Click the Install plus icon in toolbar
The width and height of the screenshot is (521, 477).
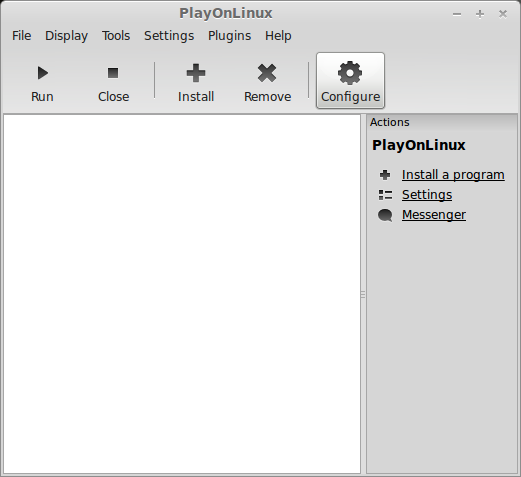tap(196, 73)
